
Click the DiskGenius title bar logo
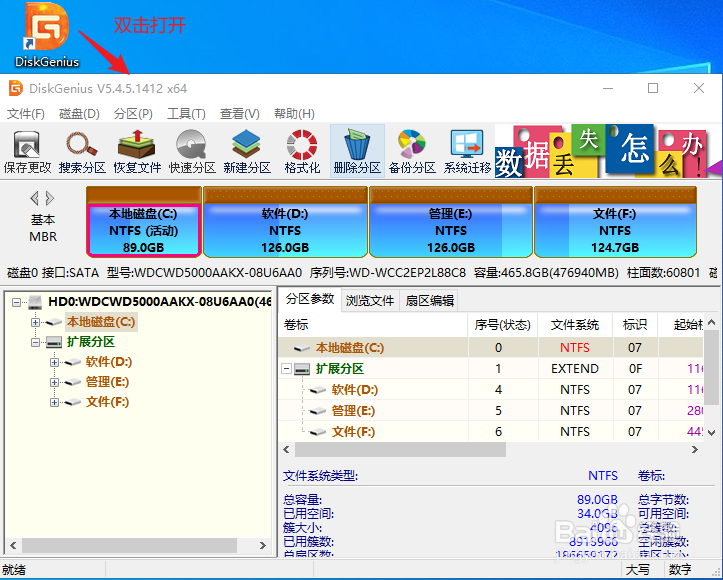click(16, 88)
